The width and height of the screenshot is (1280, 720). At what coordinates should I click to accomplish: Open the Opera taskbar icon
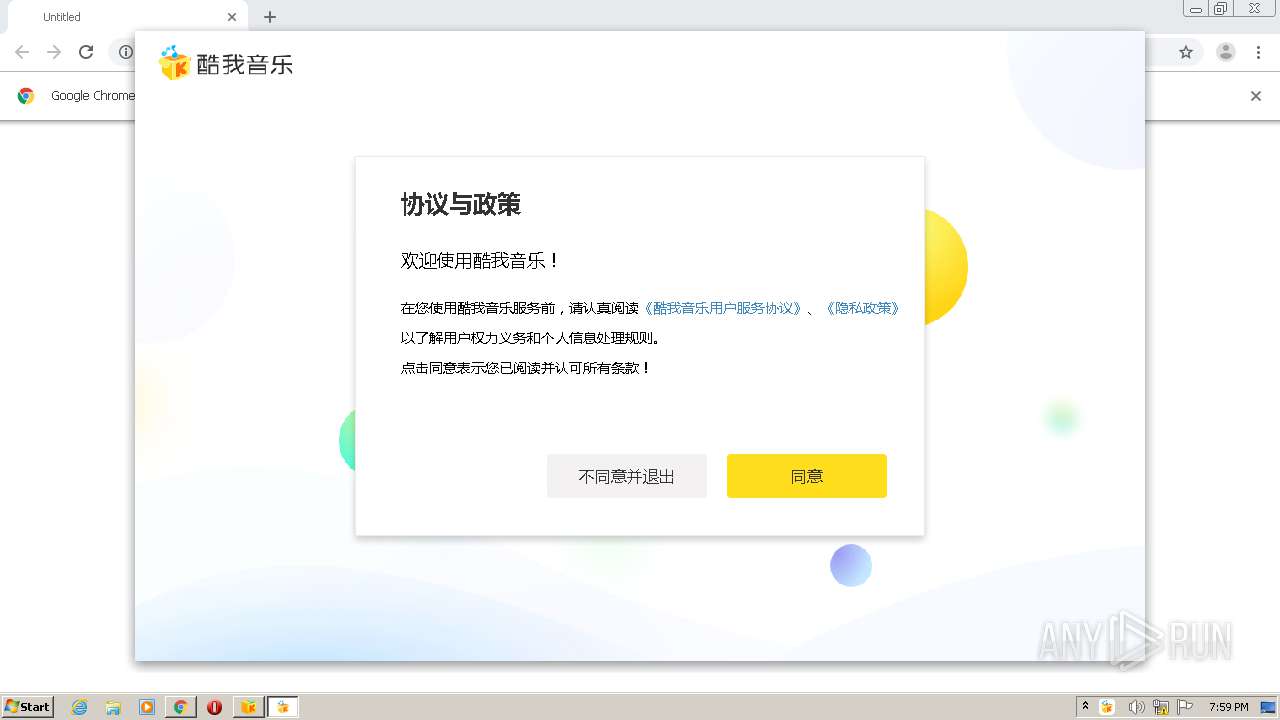[x=214, y=707]
